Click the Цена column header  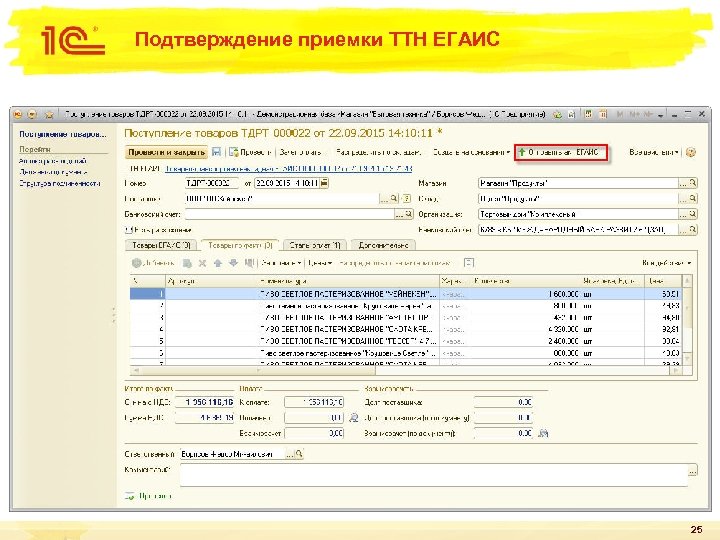click(x=663, y=281)
